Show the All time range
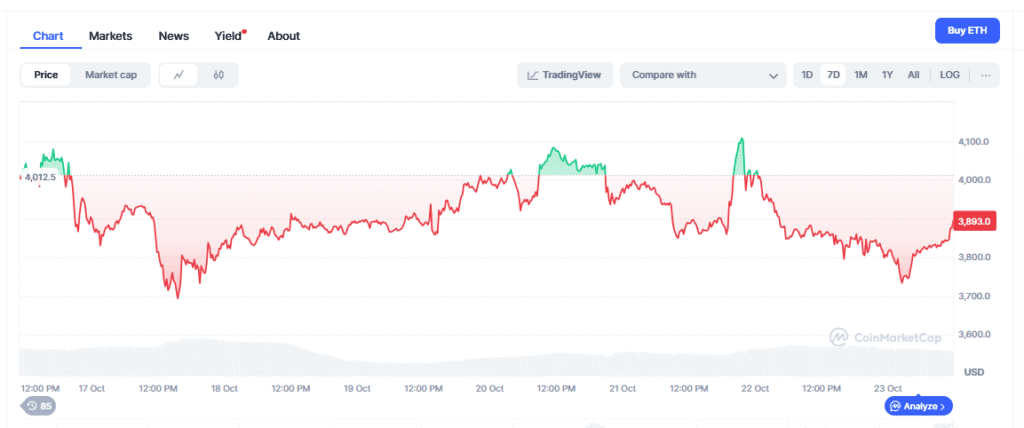Screen dimensions: 1024x428 (913, 75)
